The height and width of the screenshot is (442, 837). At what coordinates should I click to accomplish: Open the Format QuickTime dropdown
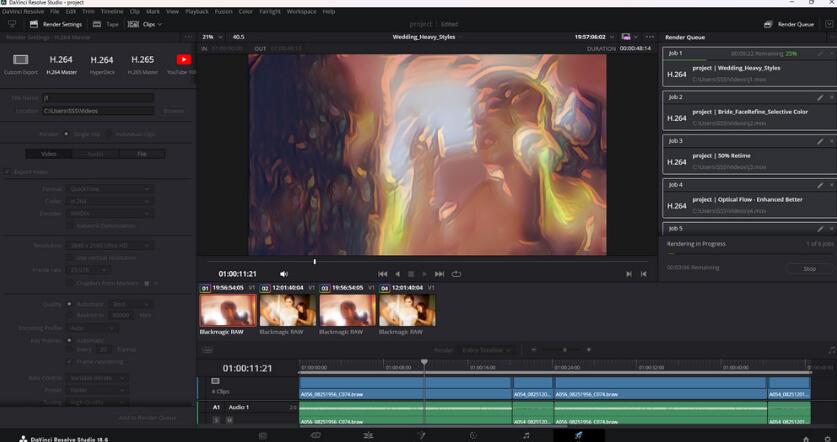109,189
